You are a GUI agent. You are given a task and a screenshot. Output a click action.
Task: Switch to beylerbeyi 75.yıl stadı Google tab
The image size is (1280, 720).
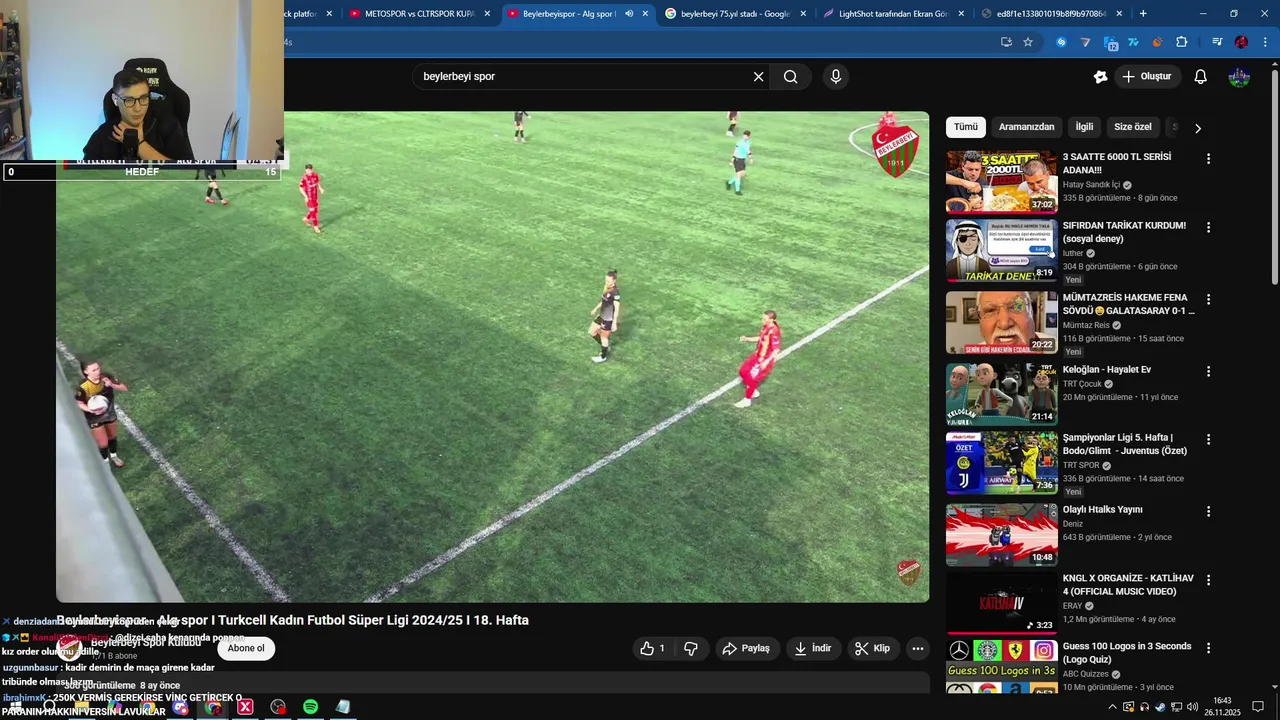tap(735, 14)
